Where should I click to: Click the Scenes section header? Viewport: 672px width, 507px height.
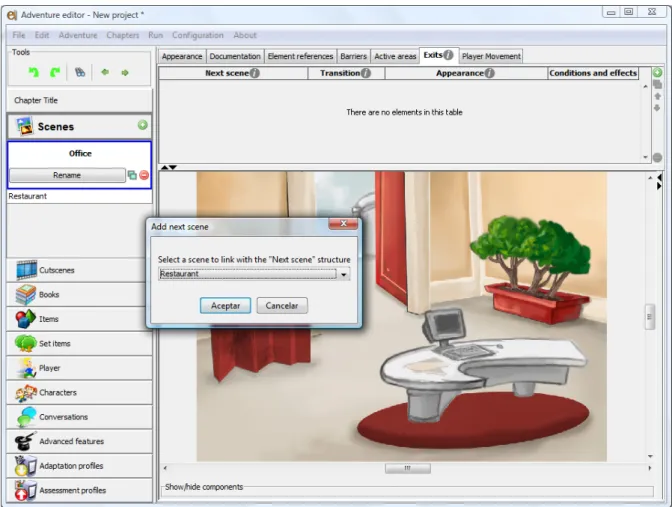[79, 126]
